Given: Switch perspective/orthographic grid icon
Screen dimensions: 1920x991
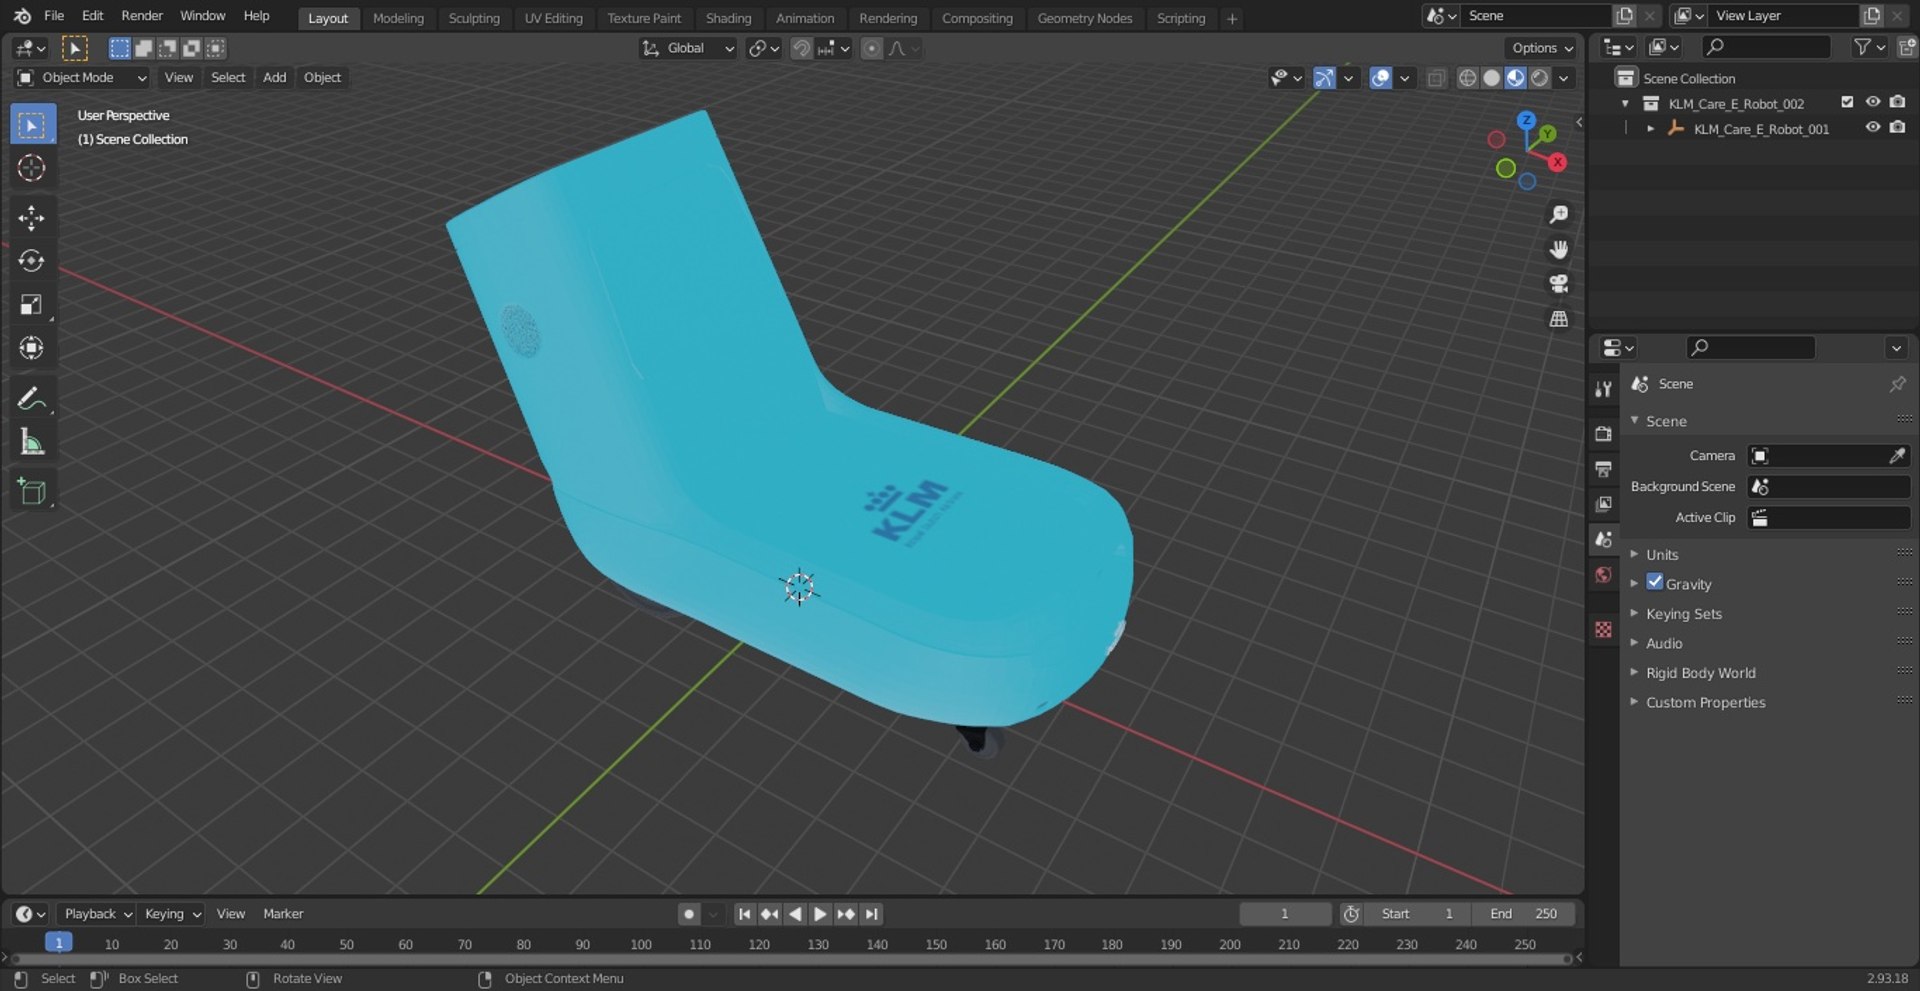Looking at the screenshot, I should pyautogui.click(x=1558, y=319).
